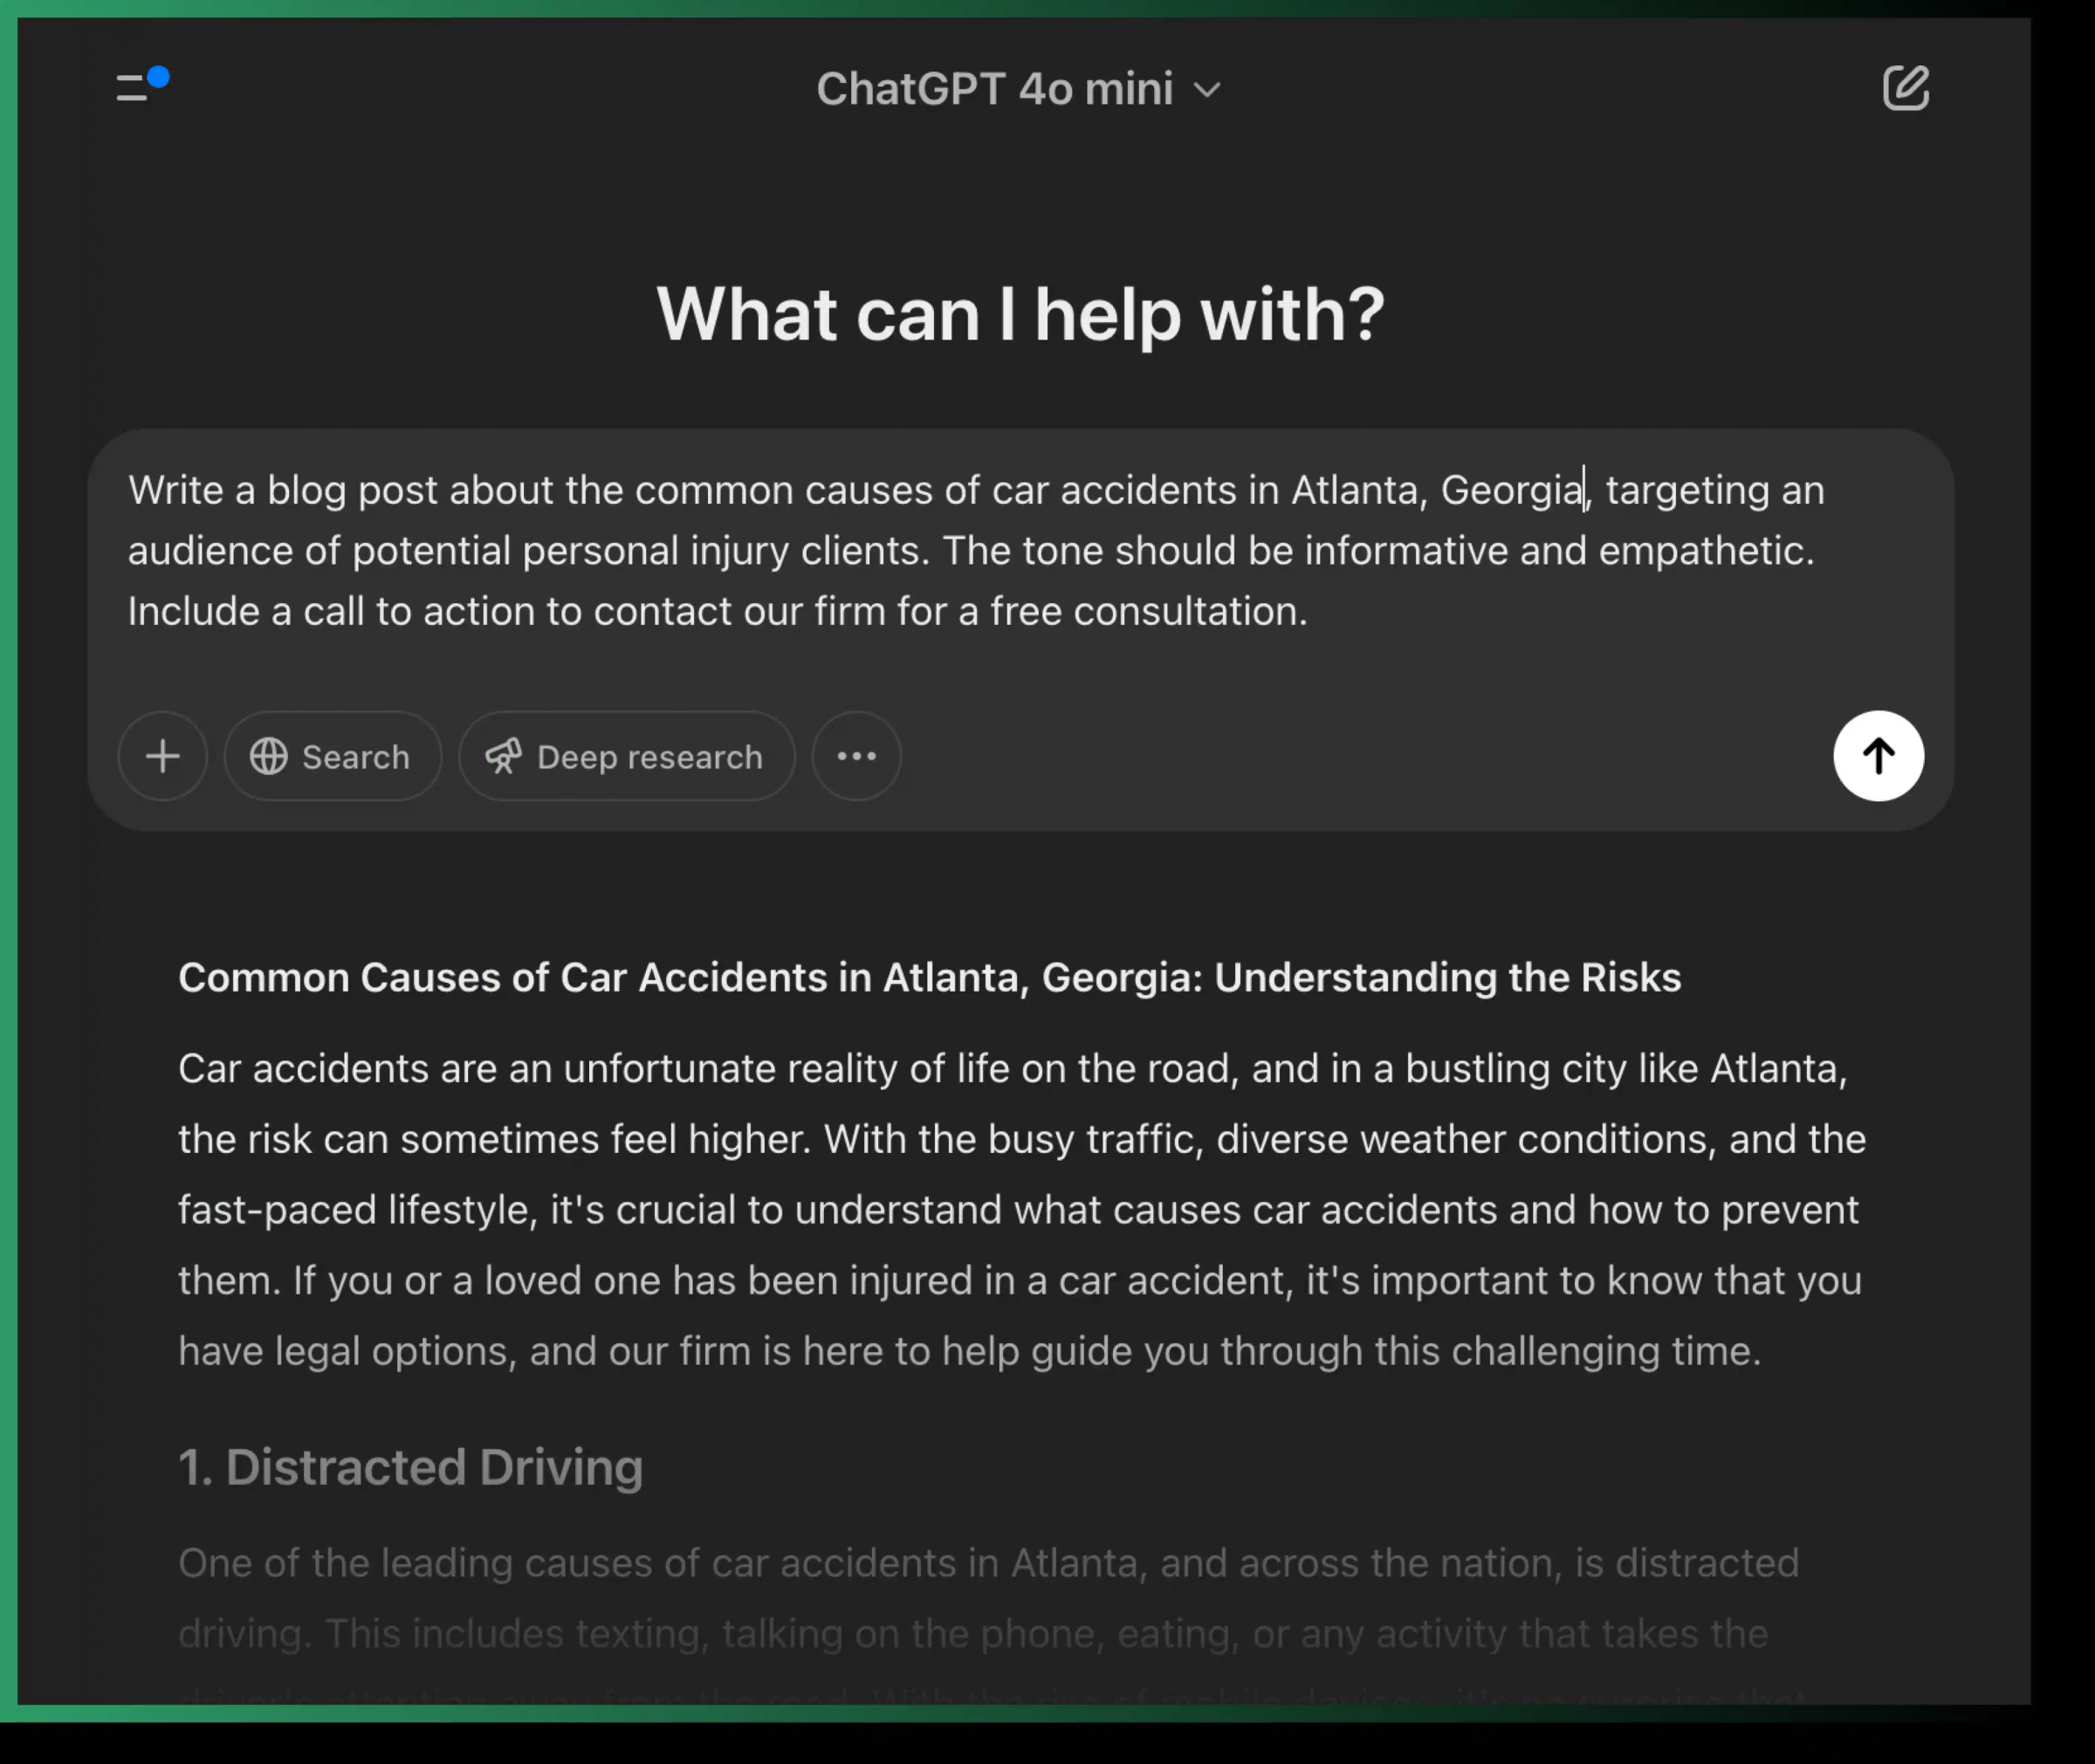Select the globe Search icon
Image resolution: width=2095 pixels, height=1764 pixels.
(x=271, y=756)
